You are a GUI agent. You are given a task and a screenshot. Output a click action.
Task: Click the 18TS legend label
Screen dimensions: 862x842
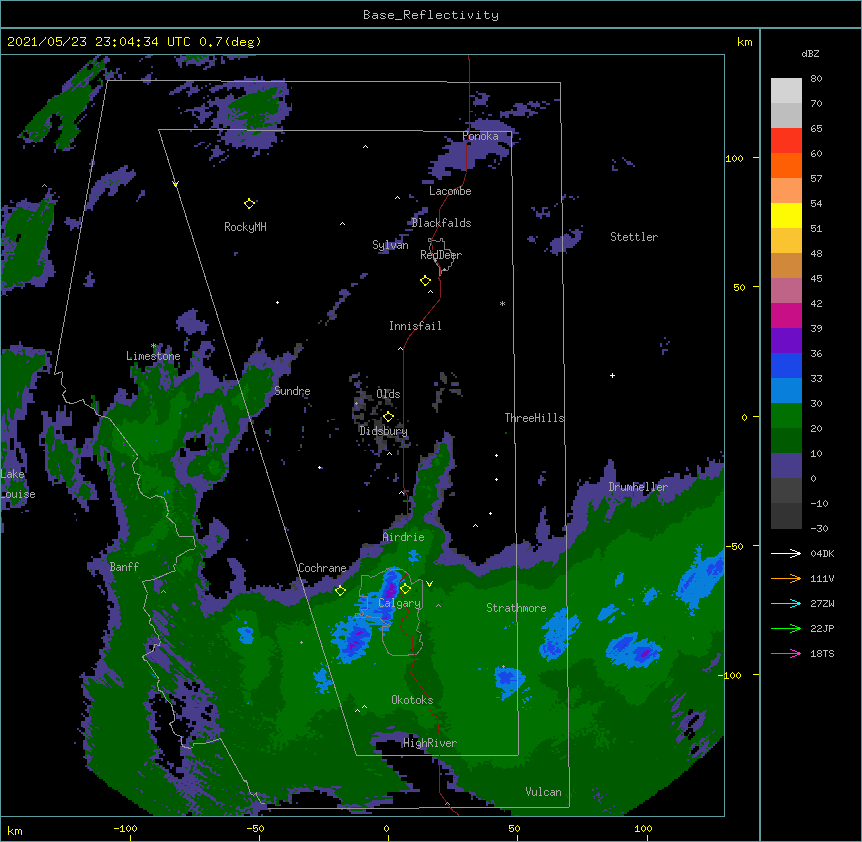coord(822,653)
